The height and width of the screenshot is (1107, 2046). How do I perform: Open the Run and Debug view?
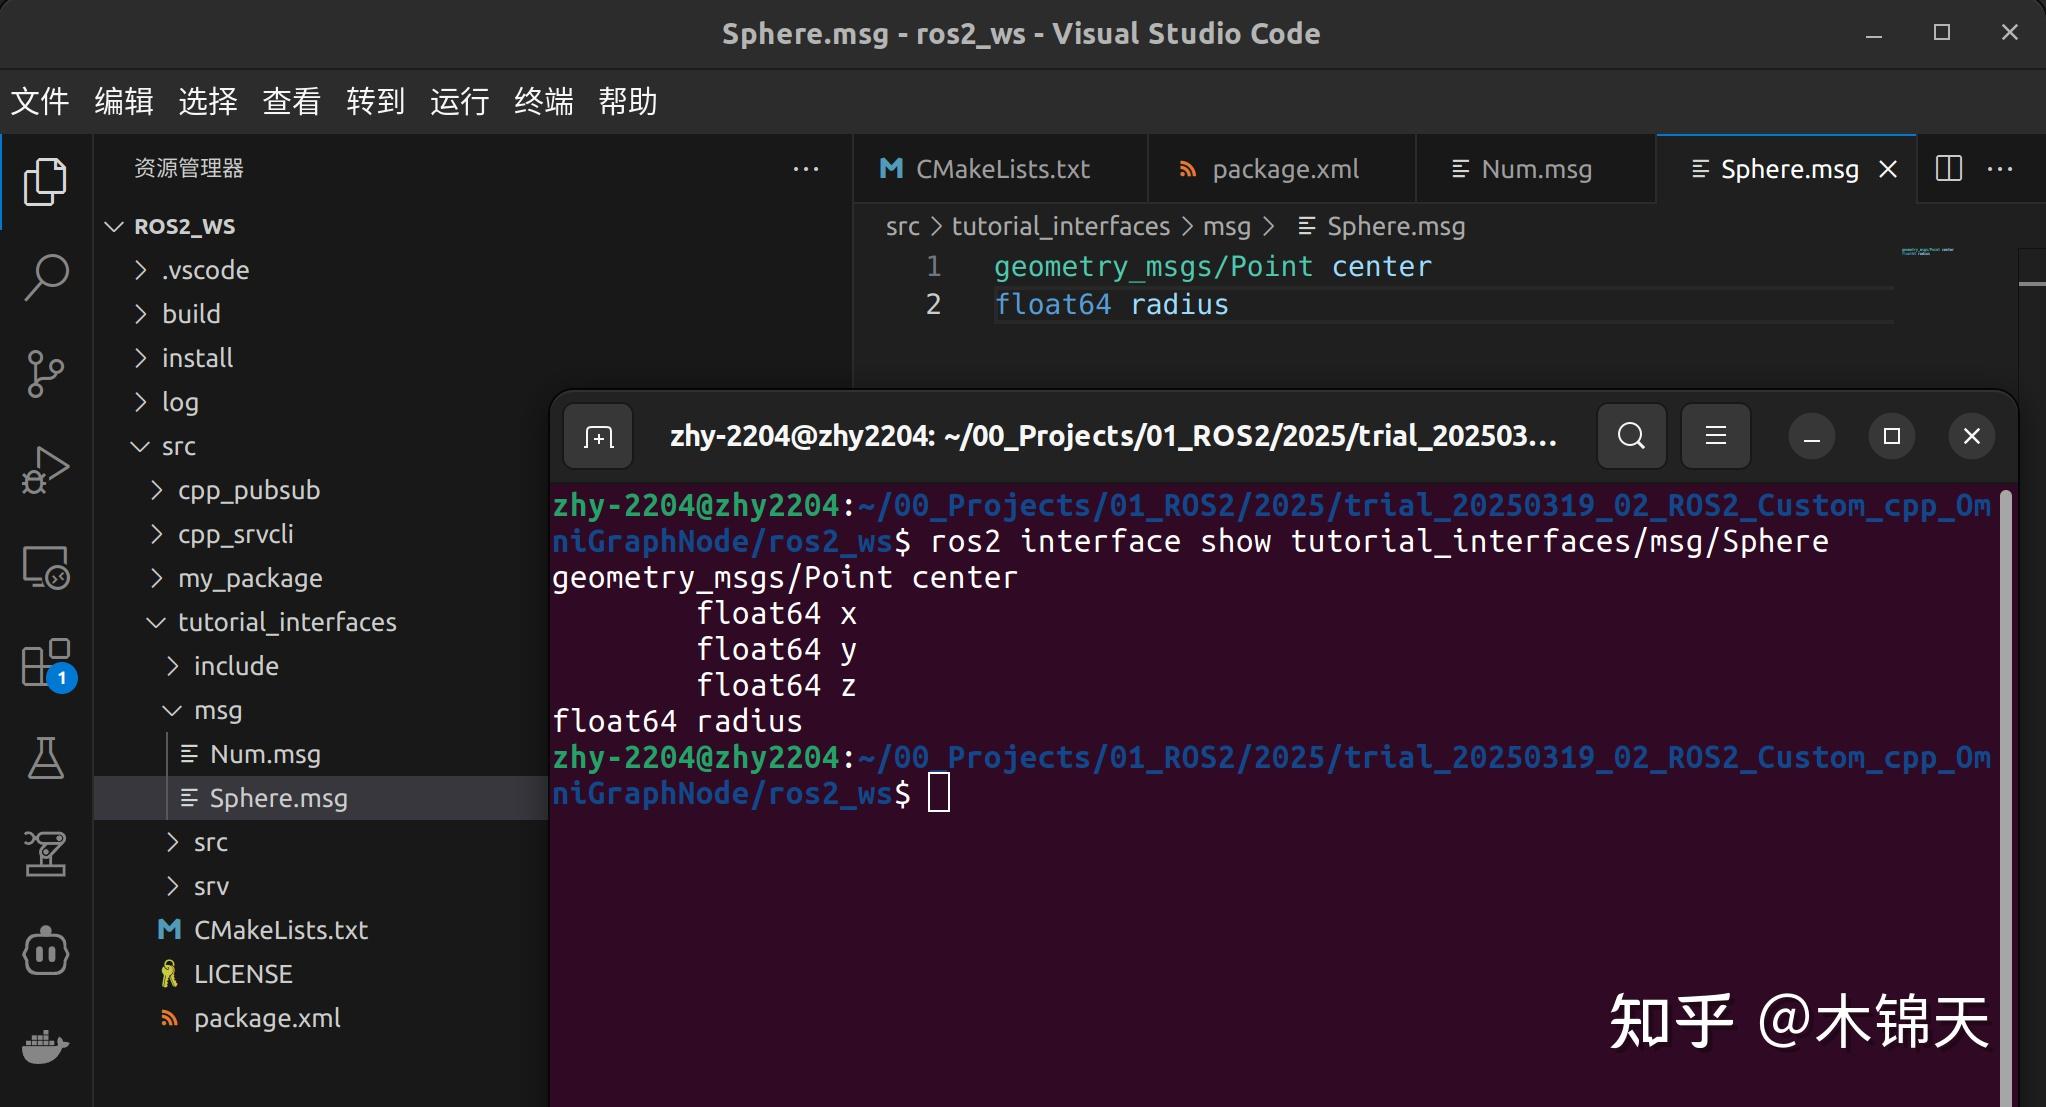[x=45, y=469]
